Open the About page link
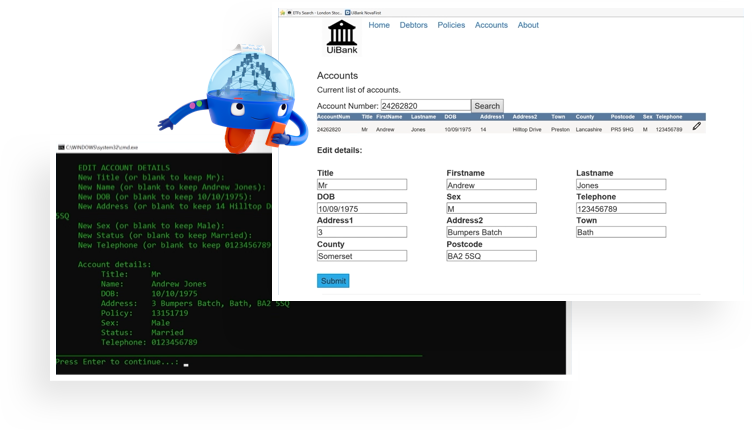This screenshot has width=752, height=430. coord(528,25)
